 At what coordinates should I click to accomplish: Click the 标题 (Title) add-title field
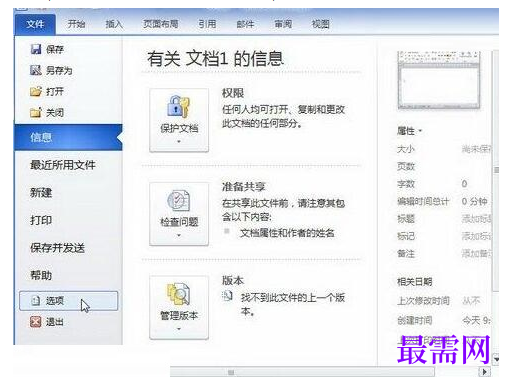476,219
